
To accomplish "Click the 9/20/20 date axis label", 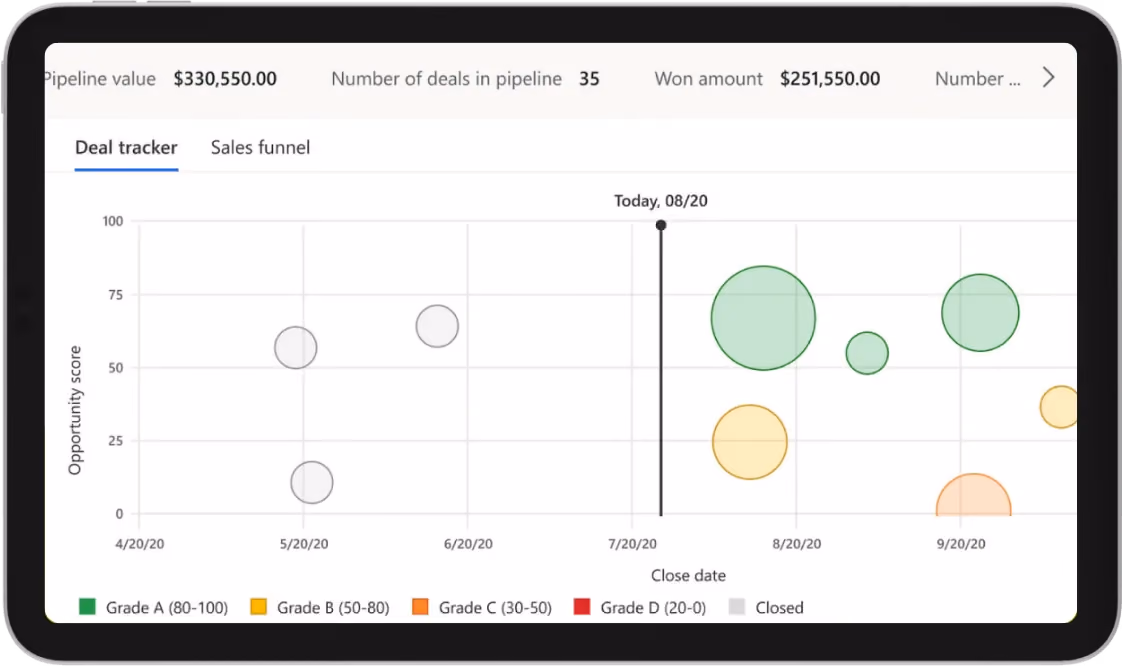I will [961, 544].
